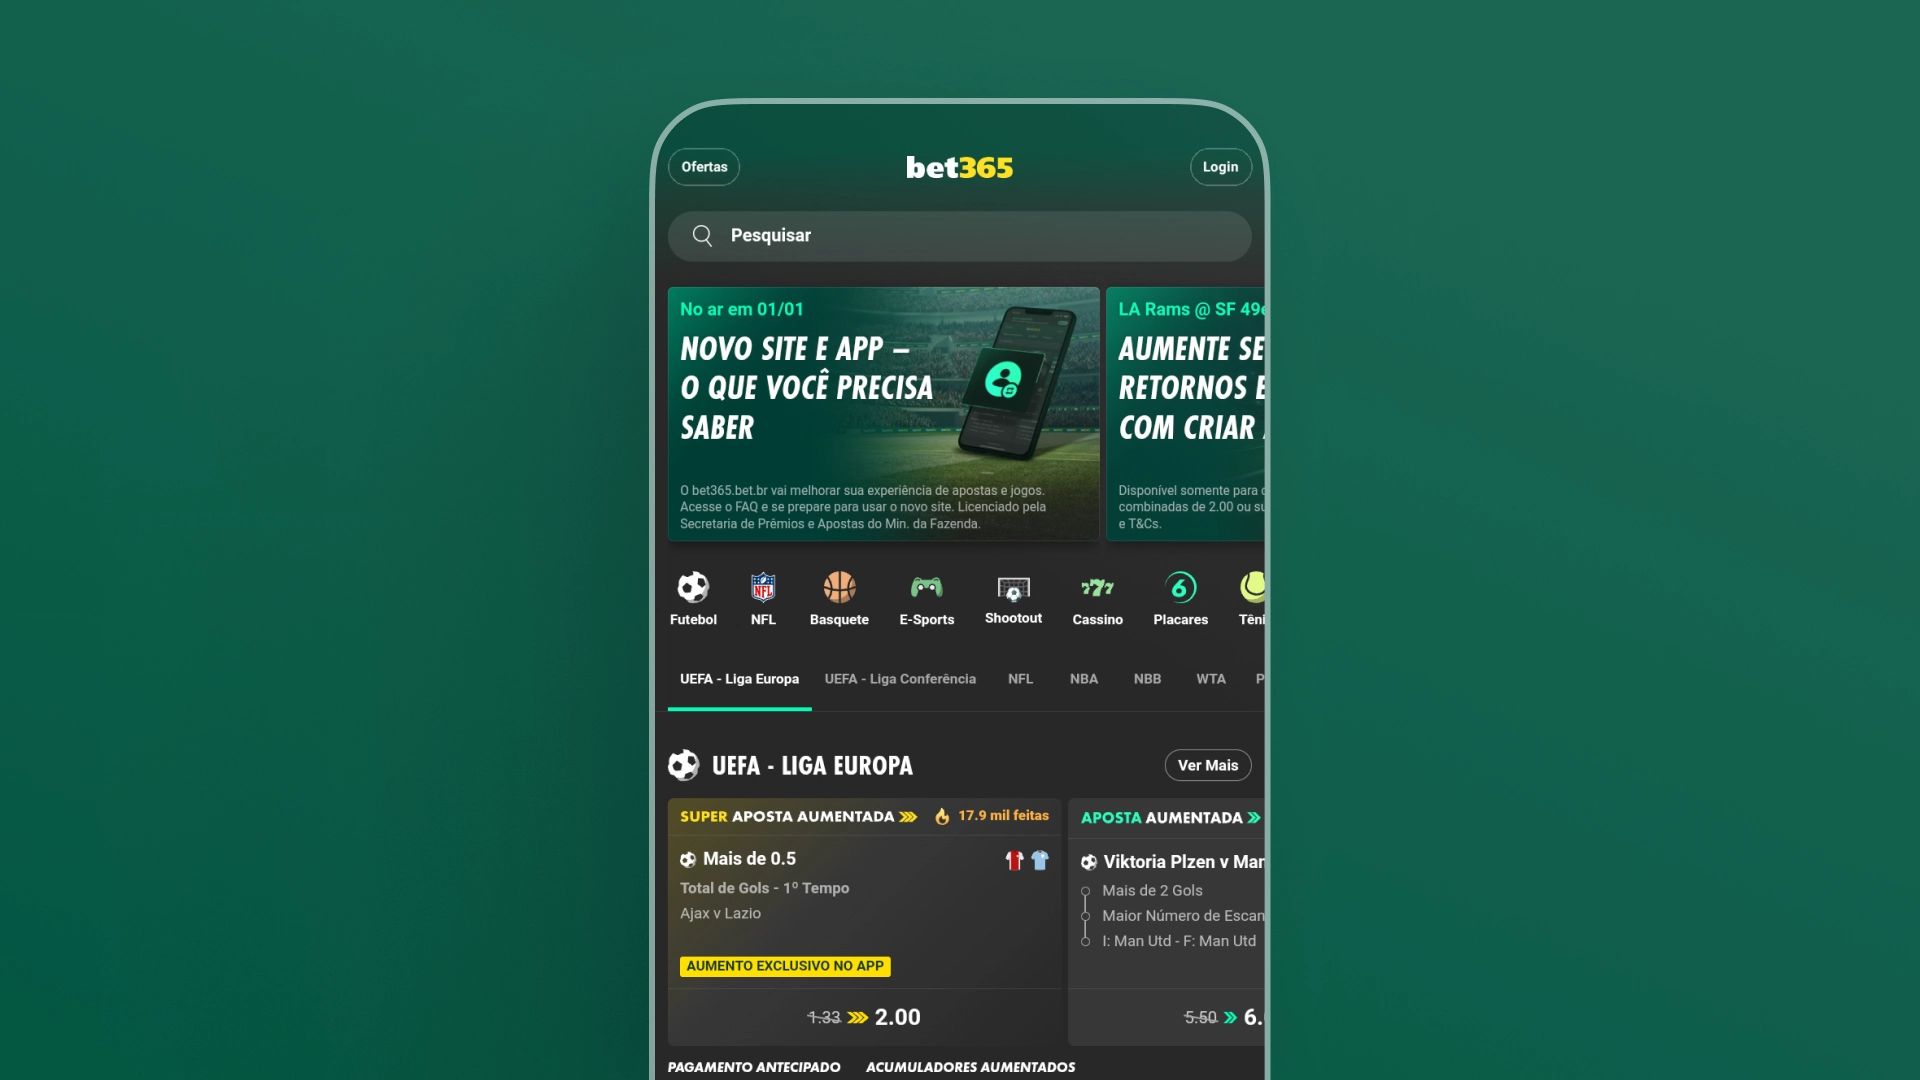Expand NBA tab section

tap(1083, 678)
